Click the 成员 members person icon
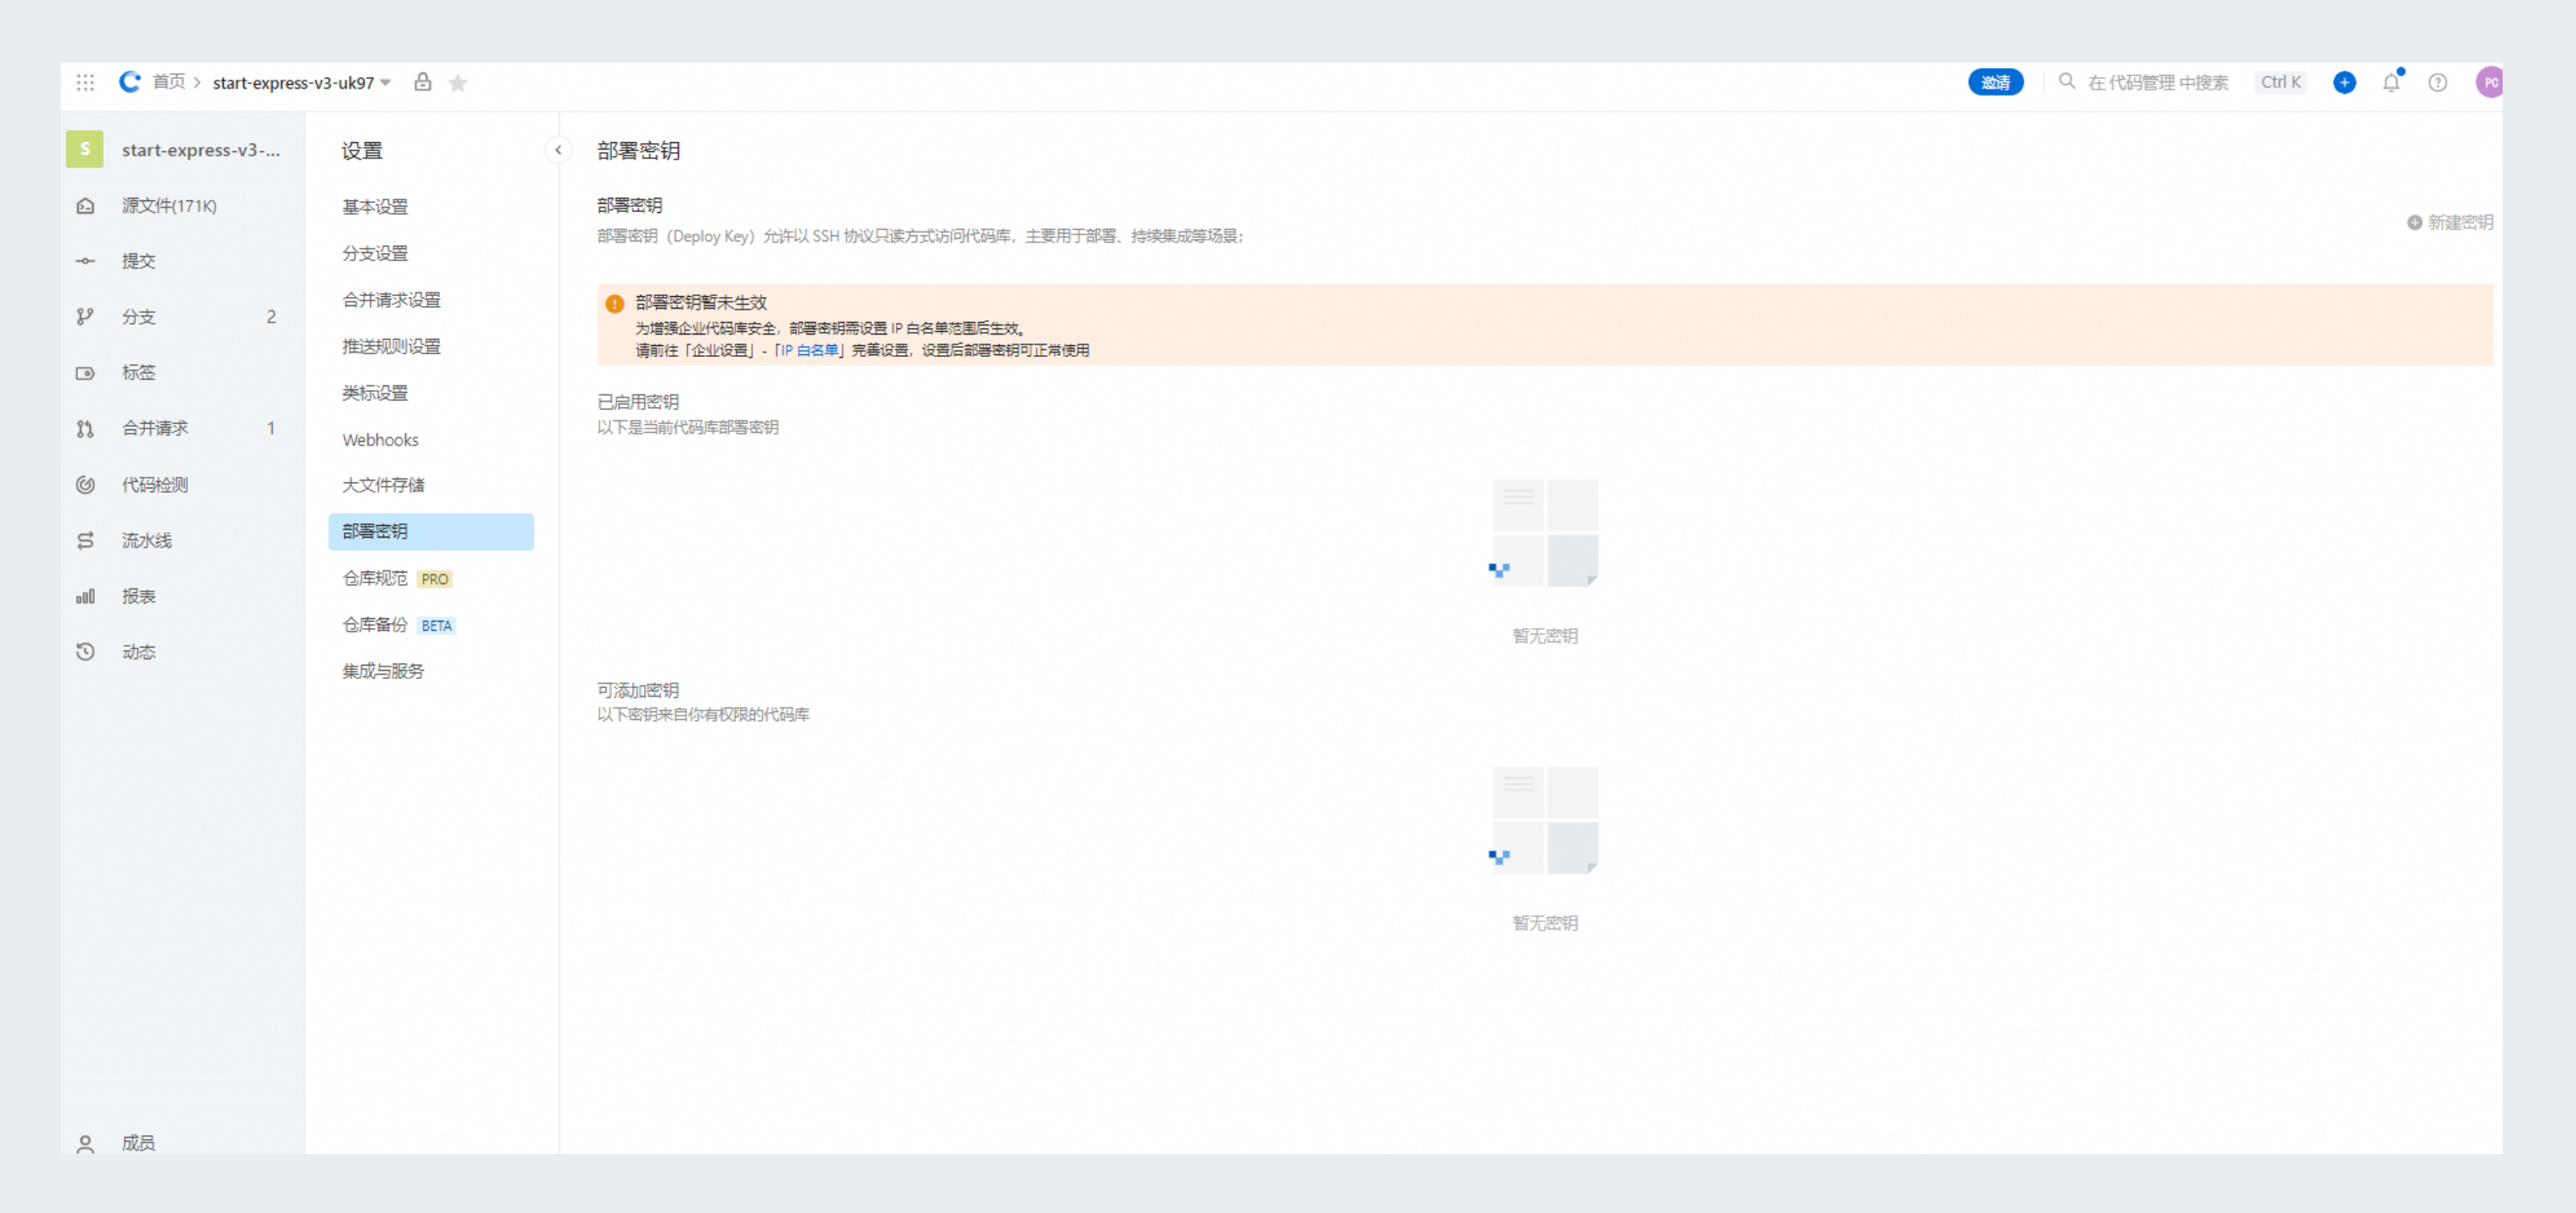The width and height of the screenshot is (2576, 1213). click(85, 1144)
